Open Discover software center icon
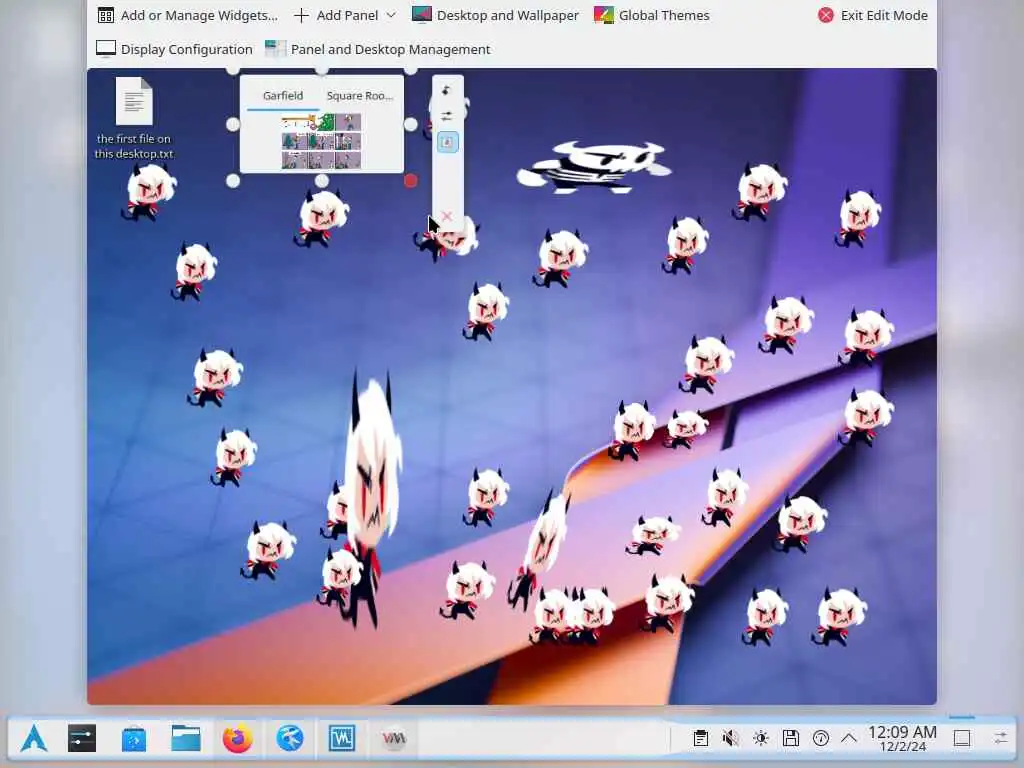 134,739
